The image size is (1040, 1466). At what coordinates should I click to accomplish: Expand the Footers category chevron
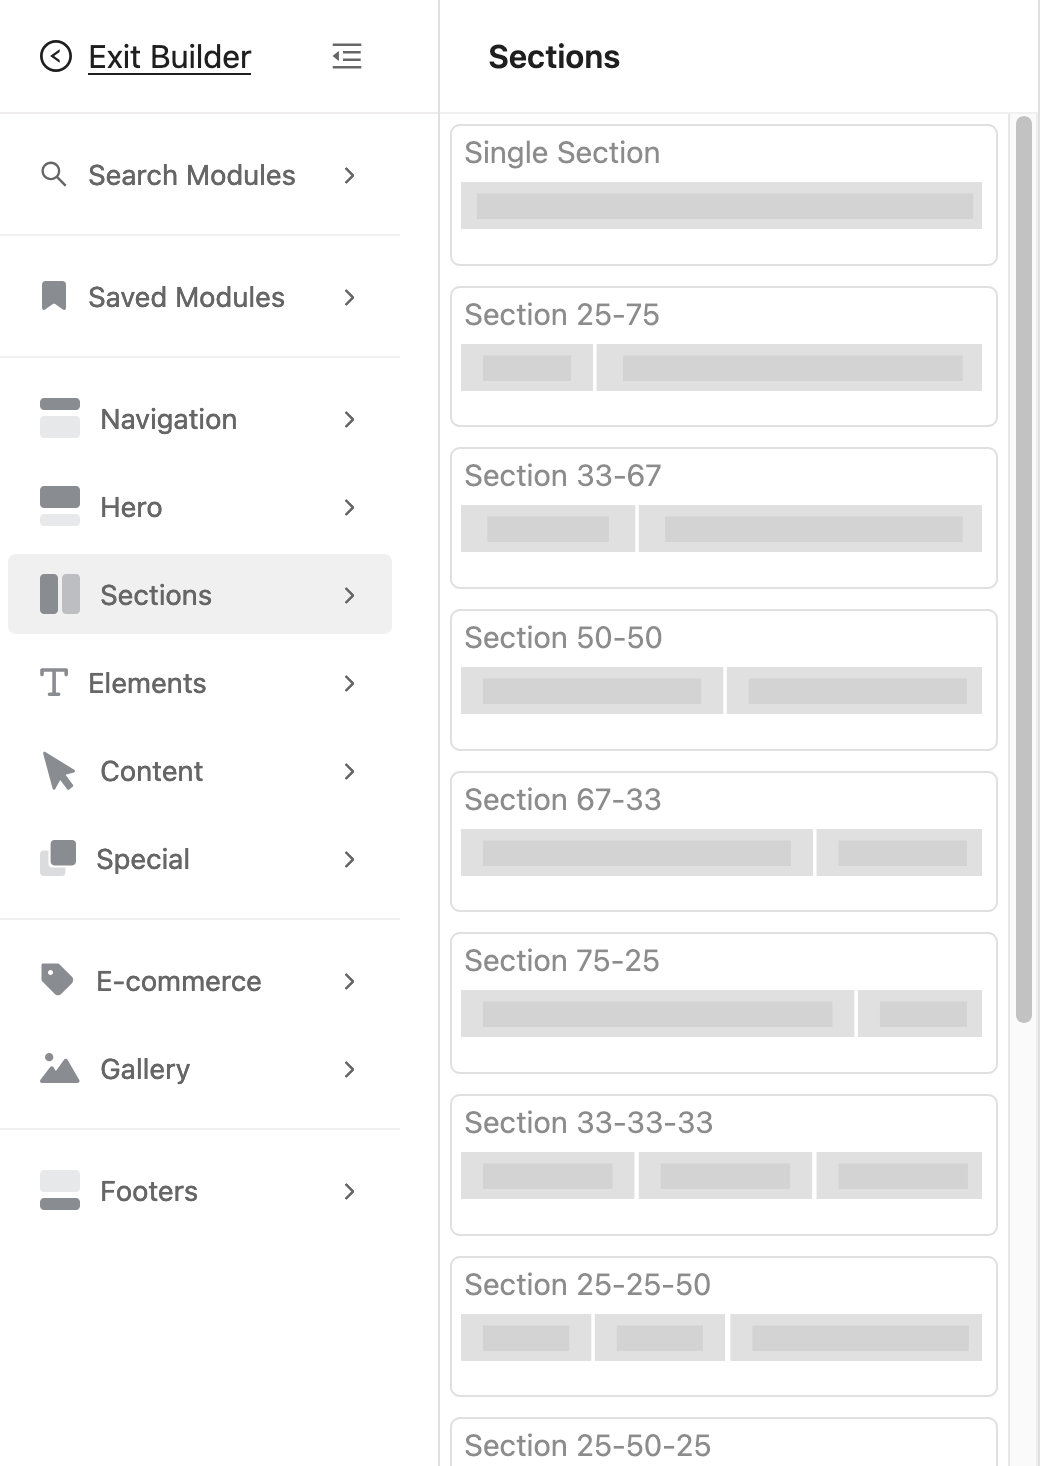point(349,1191)
